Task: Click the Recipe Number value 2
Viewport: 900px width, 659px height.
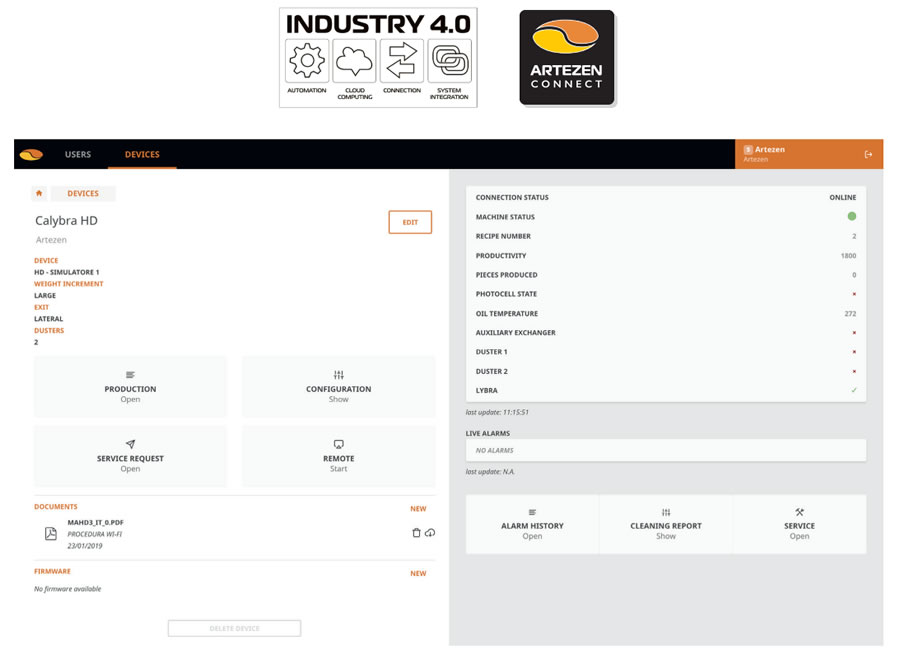Action: pyautogui.click(x=854, y=236)
